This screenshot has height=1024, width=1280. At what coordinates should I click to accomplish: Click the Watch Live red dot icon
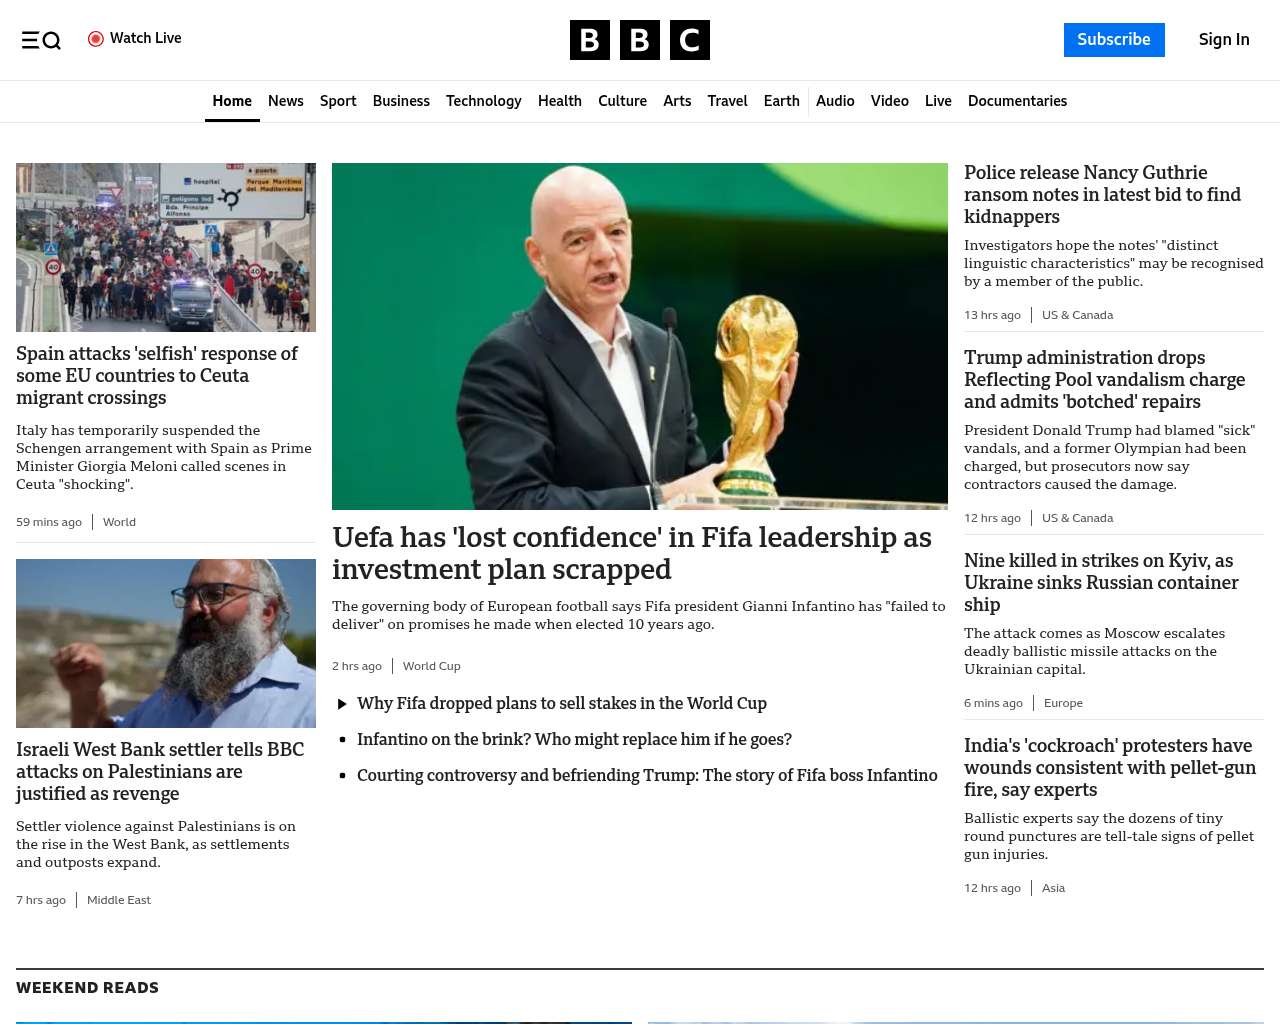96,39
